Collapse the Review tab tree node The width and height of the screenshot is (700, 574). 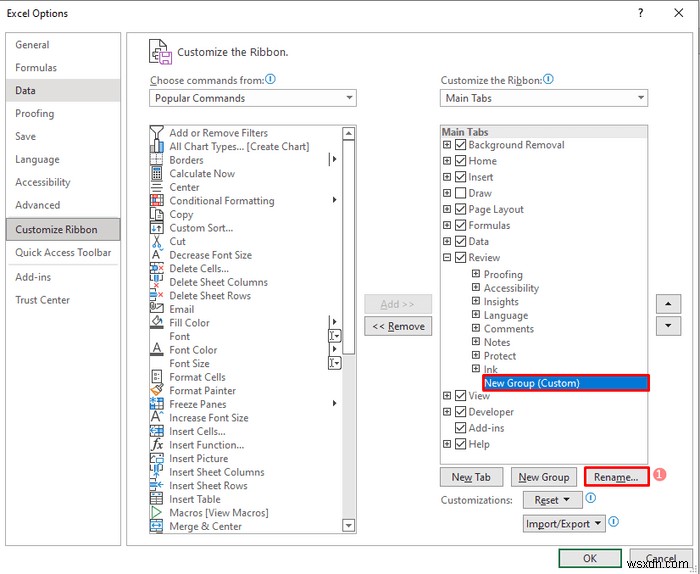click(x=447, y=257)
